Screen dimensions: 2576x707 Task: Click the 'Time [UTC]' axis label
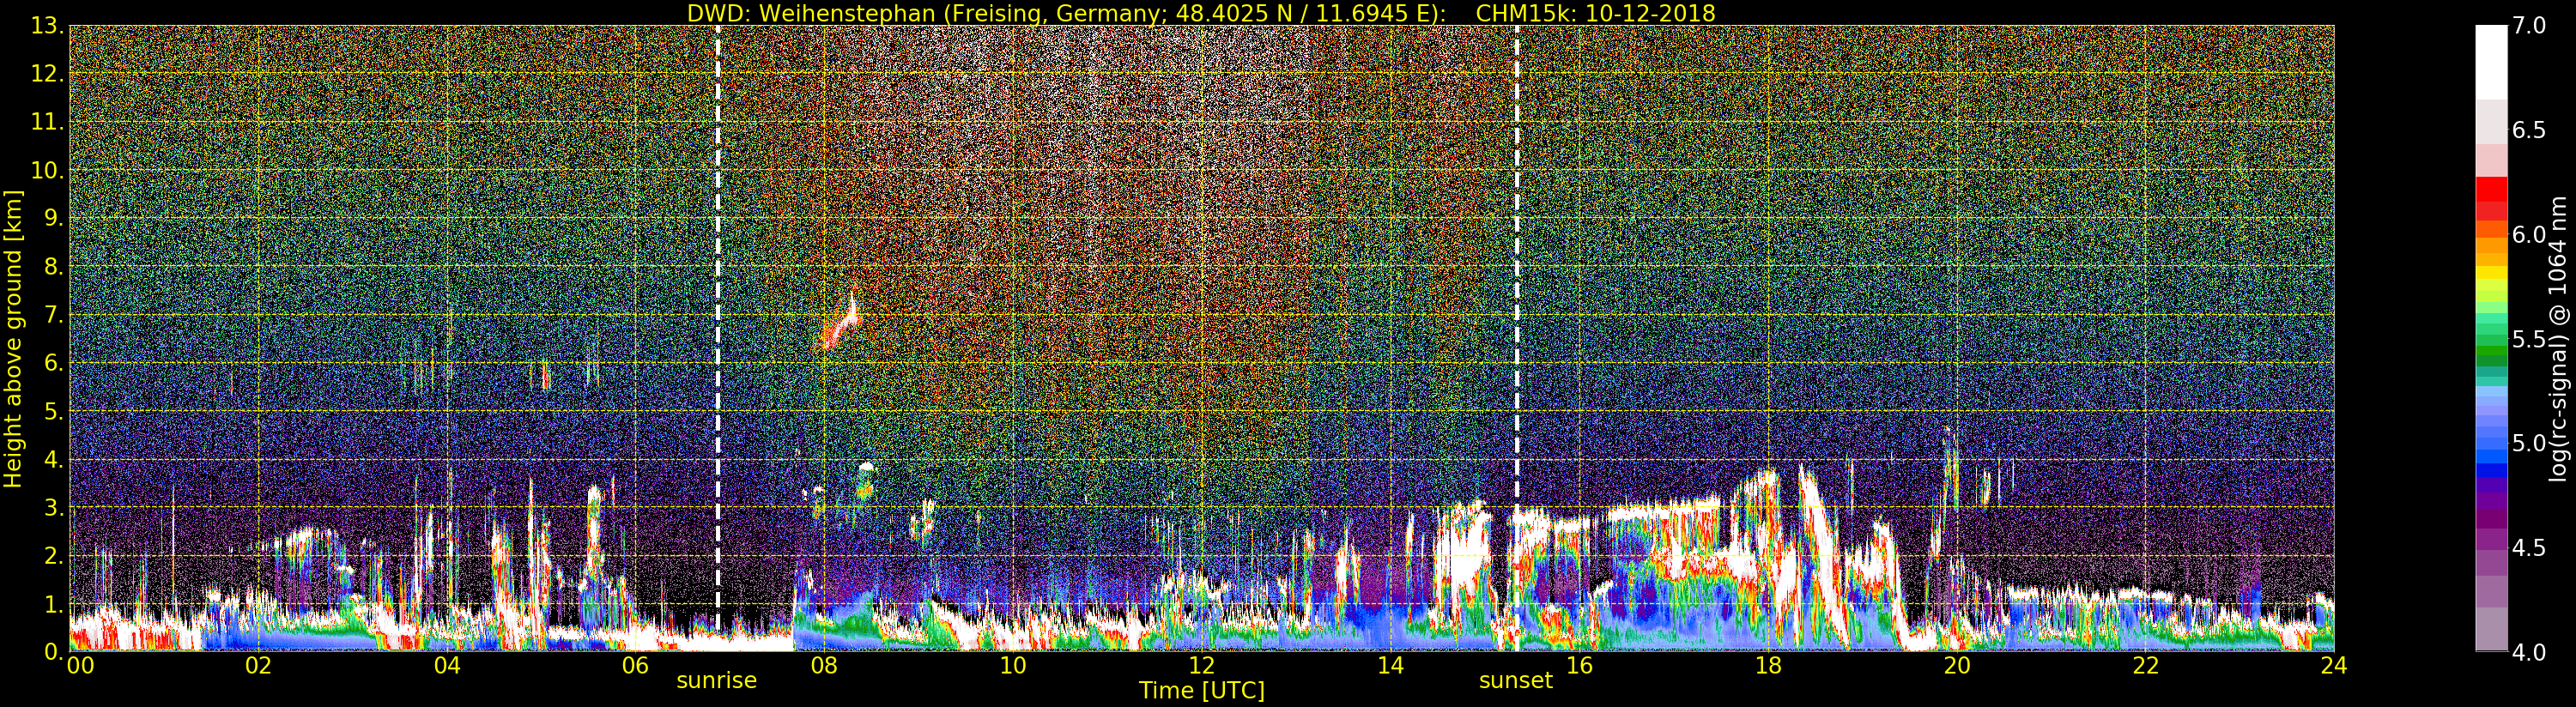click(x=1202, y=691)
